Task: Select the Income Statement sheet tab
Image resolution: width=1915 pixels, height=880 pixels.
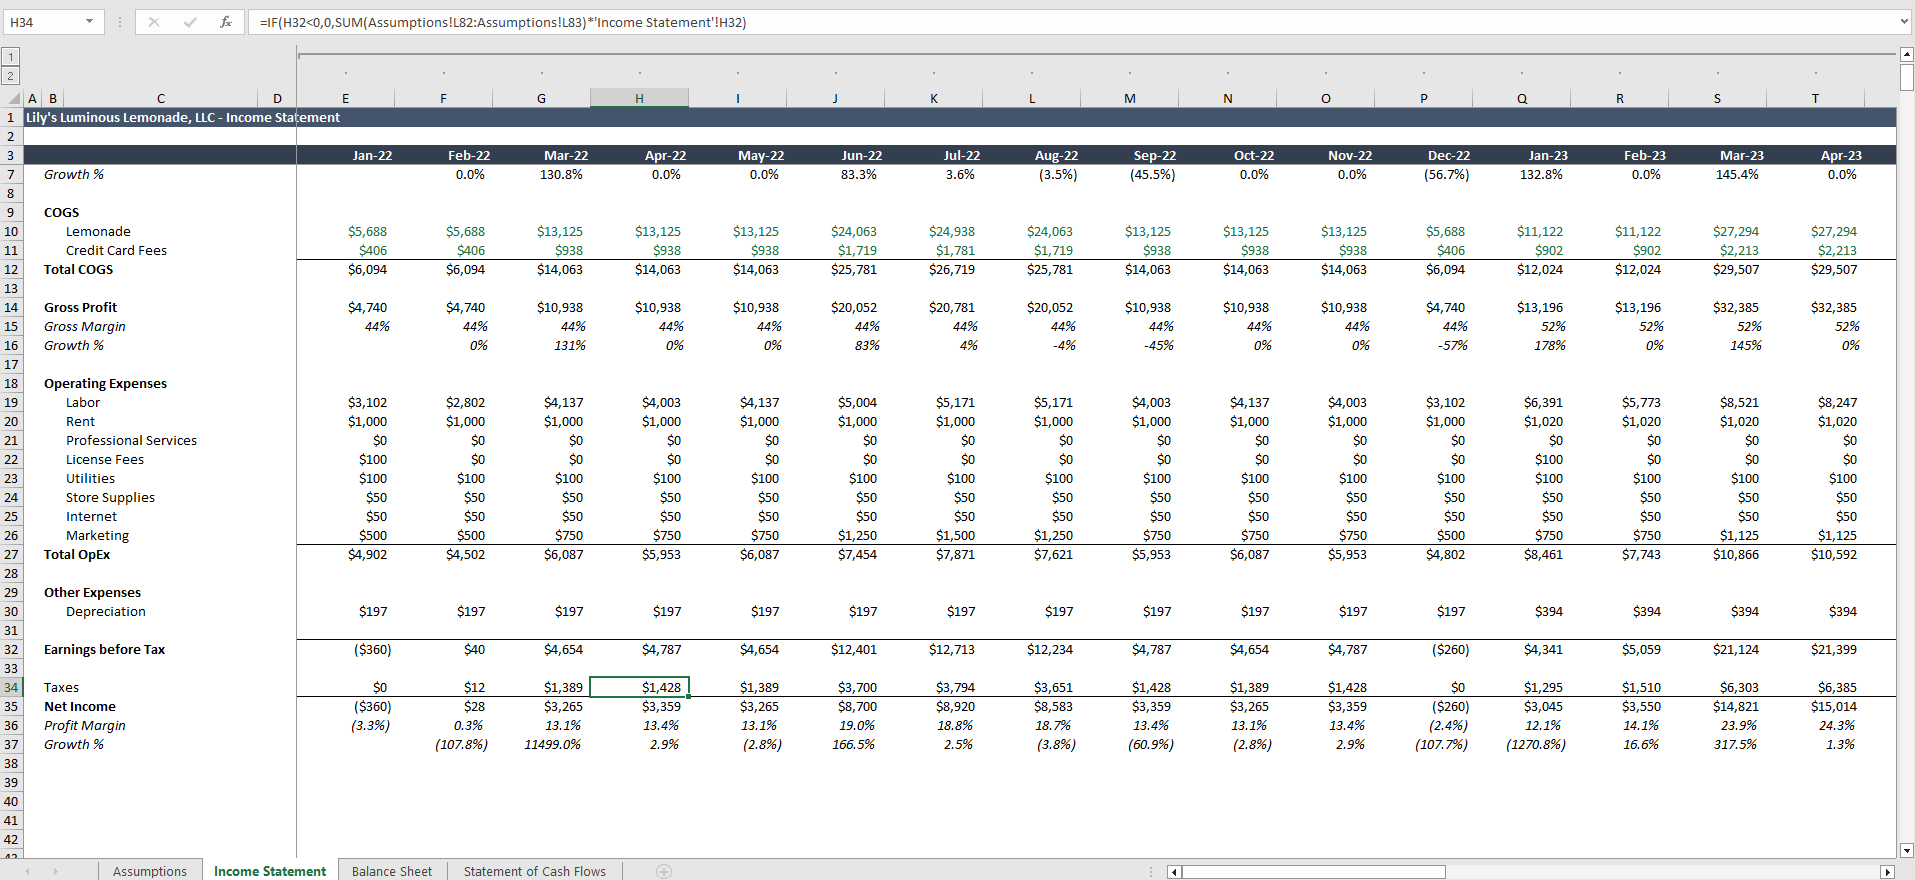Action: click(270, 871)
